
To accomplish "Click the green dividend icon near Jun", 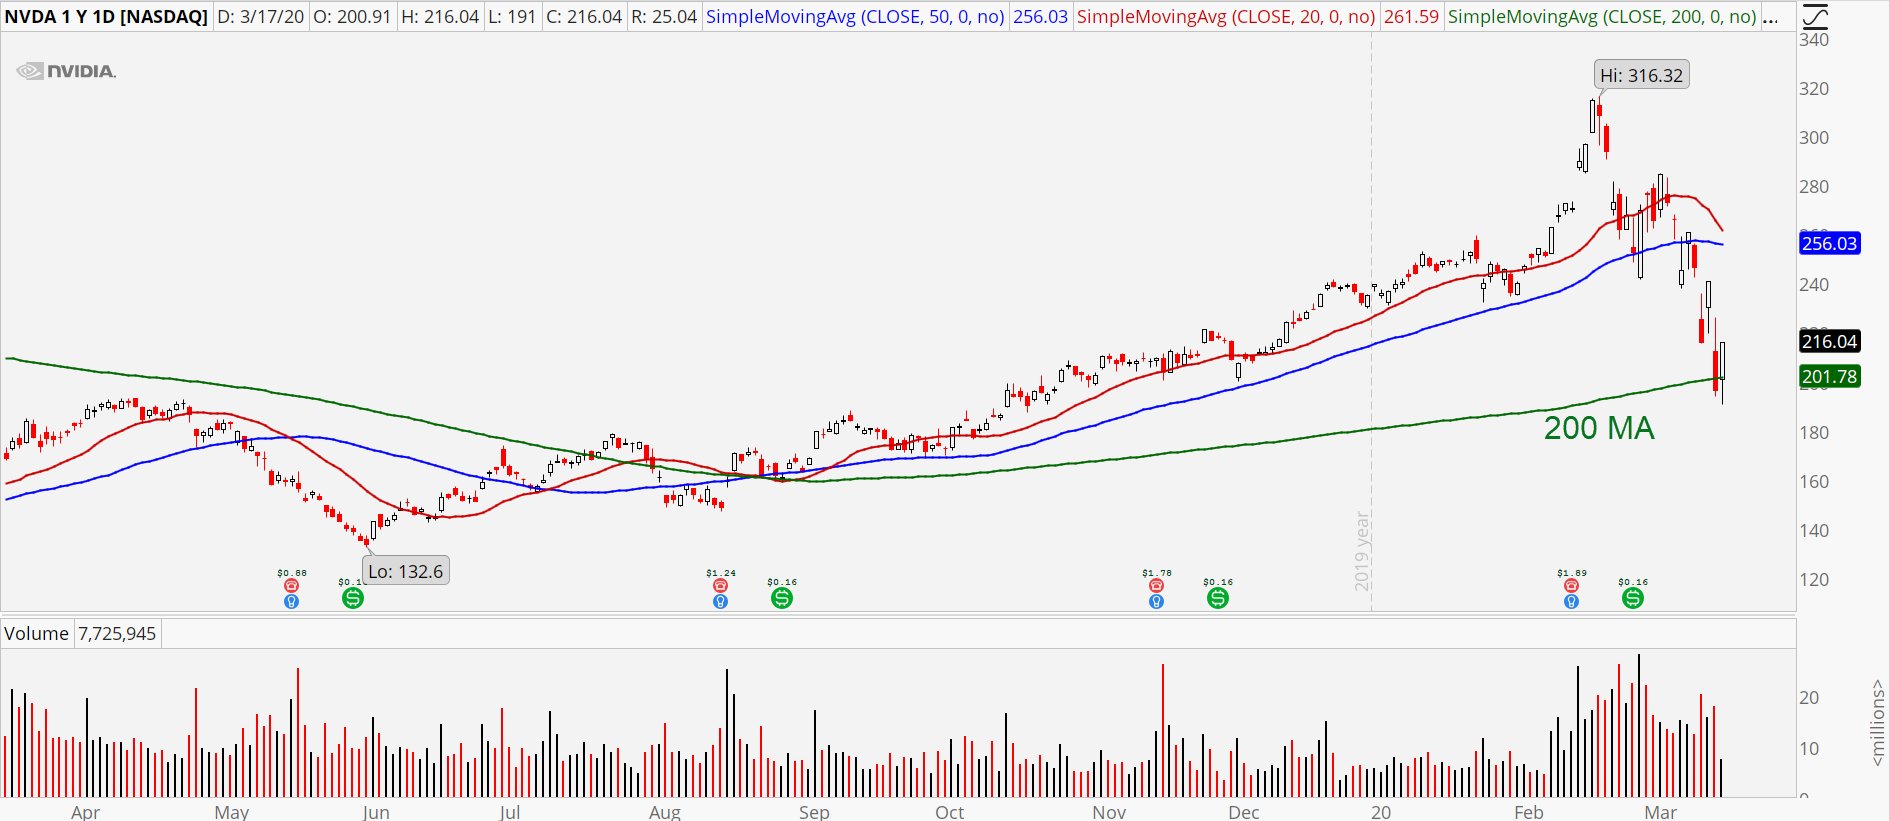I will [x=352, y=598].
